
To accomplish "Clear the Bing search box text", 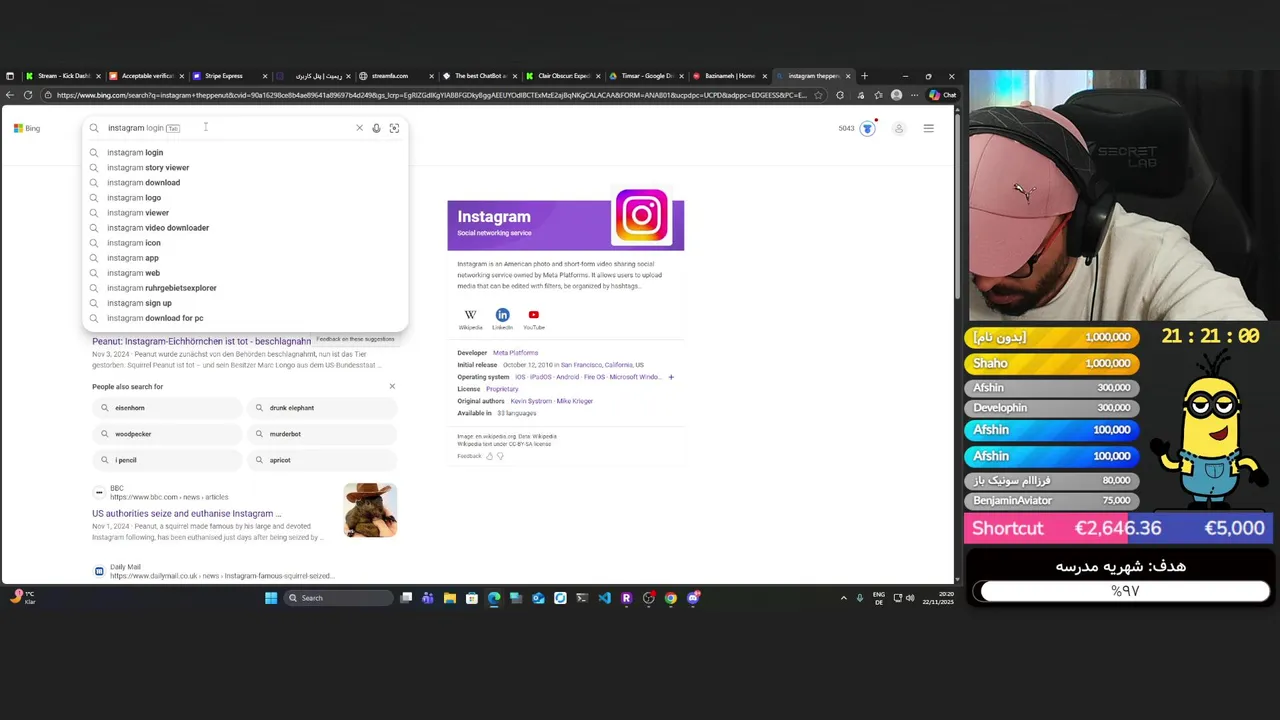I will pyautogui.click(x=359, y=128).
